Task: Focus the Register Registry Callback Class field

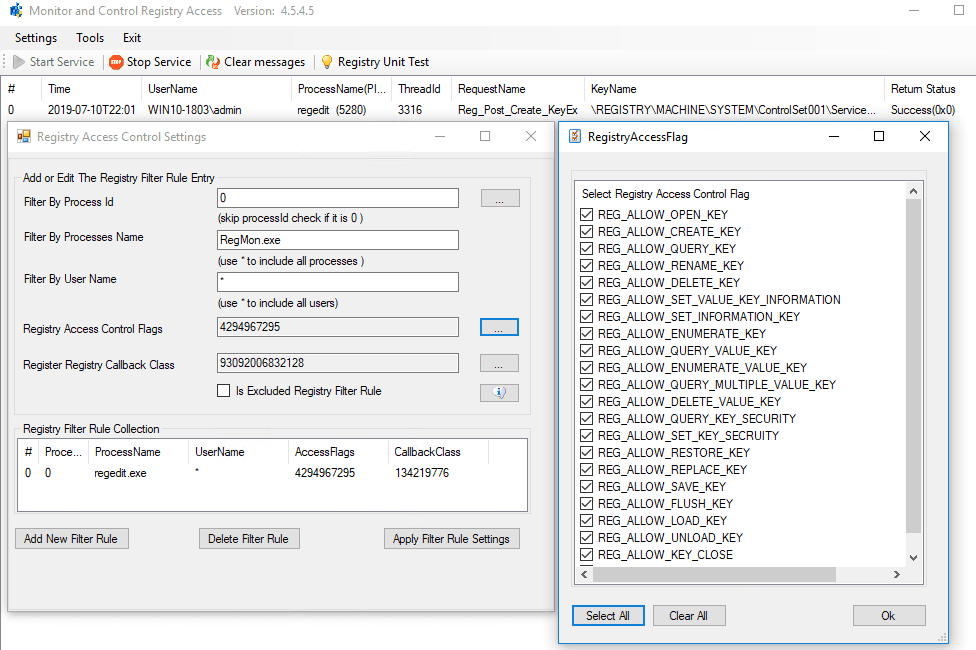Action: [338, 363]
